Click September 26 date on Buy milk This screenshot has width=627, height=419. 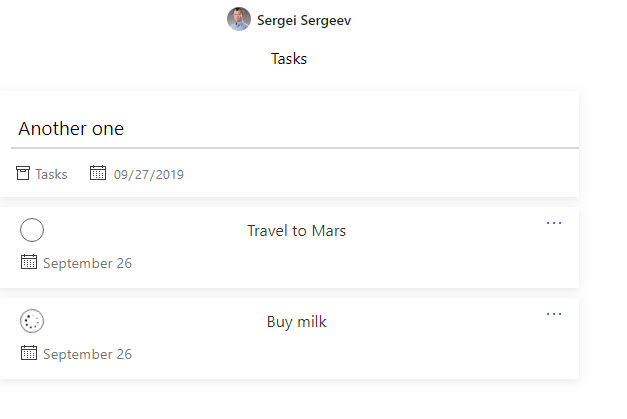click(x=87, y=354)
